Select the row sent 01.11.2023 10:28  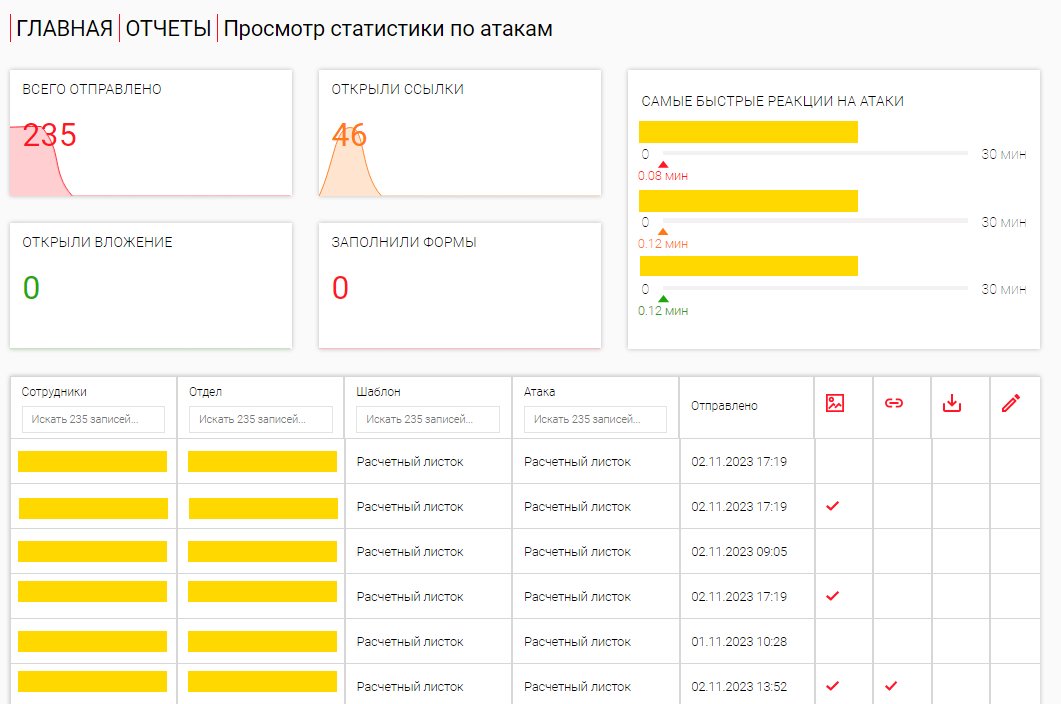pyautogui.click(x=525, y=641)
